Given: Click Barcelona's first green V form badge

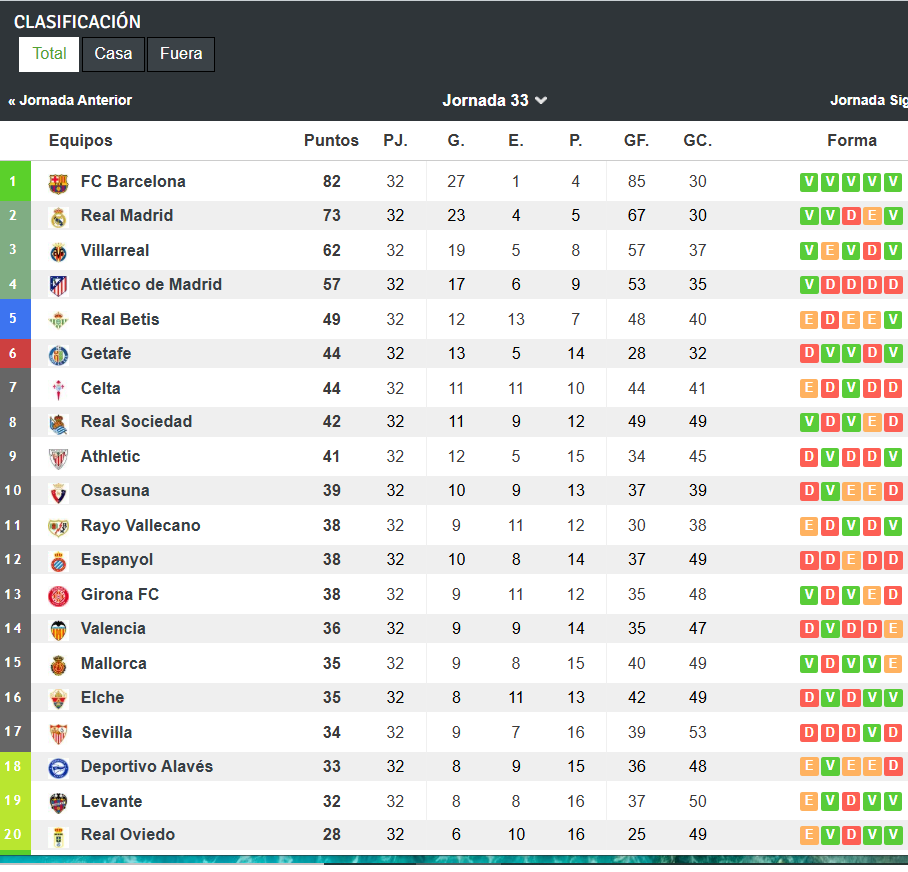Looking at the screenshot, I should coord(809,182).
